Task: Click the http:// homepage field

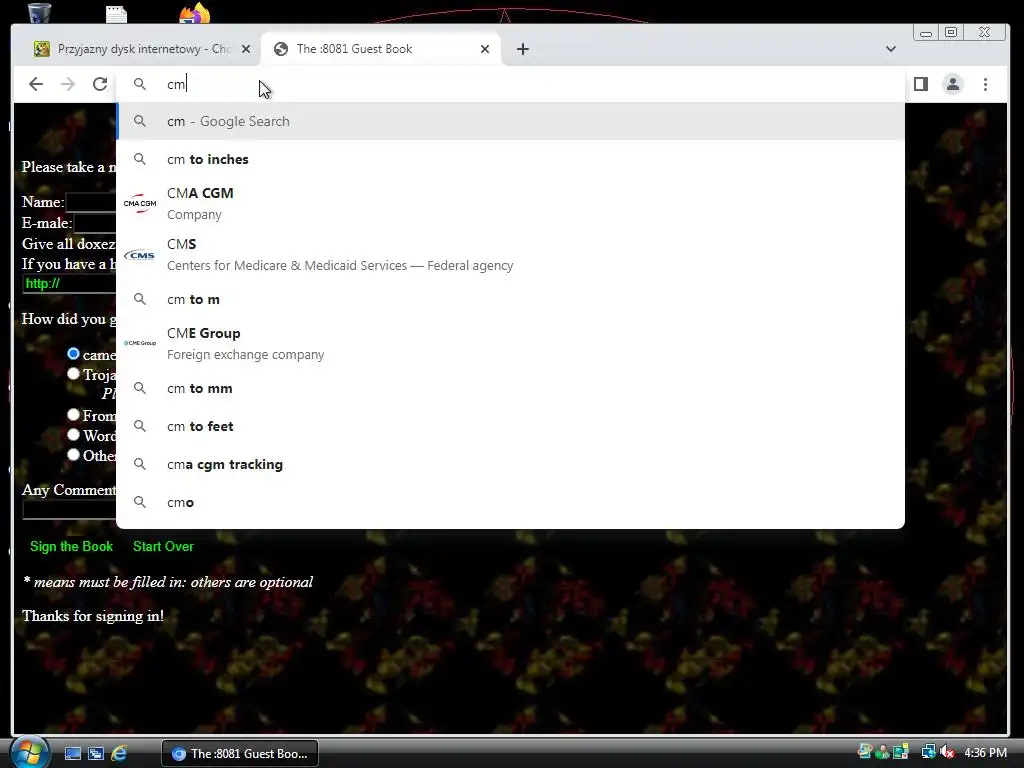Action: click(x=69, y=283)
